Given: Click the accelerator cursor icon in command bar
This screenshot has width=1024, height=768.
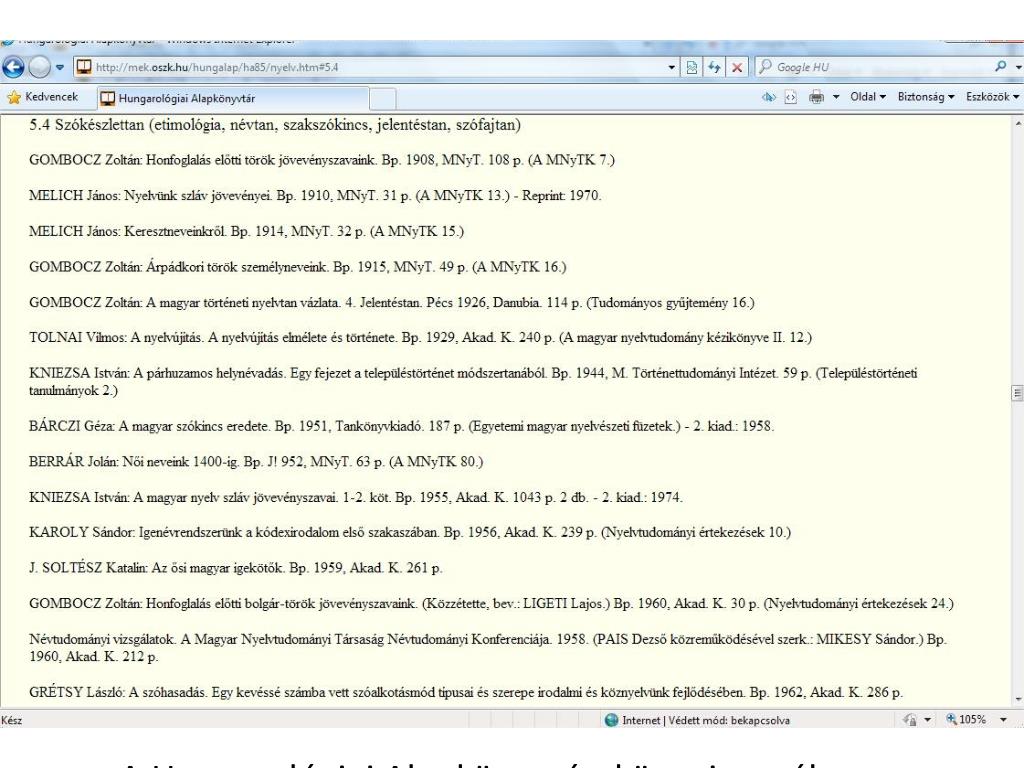Looking at the screenshot, I should [x=769, y=97].
